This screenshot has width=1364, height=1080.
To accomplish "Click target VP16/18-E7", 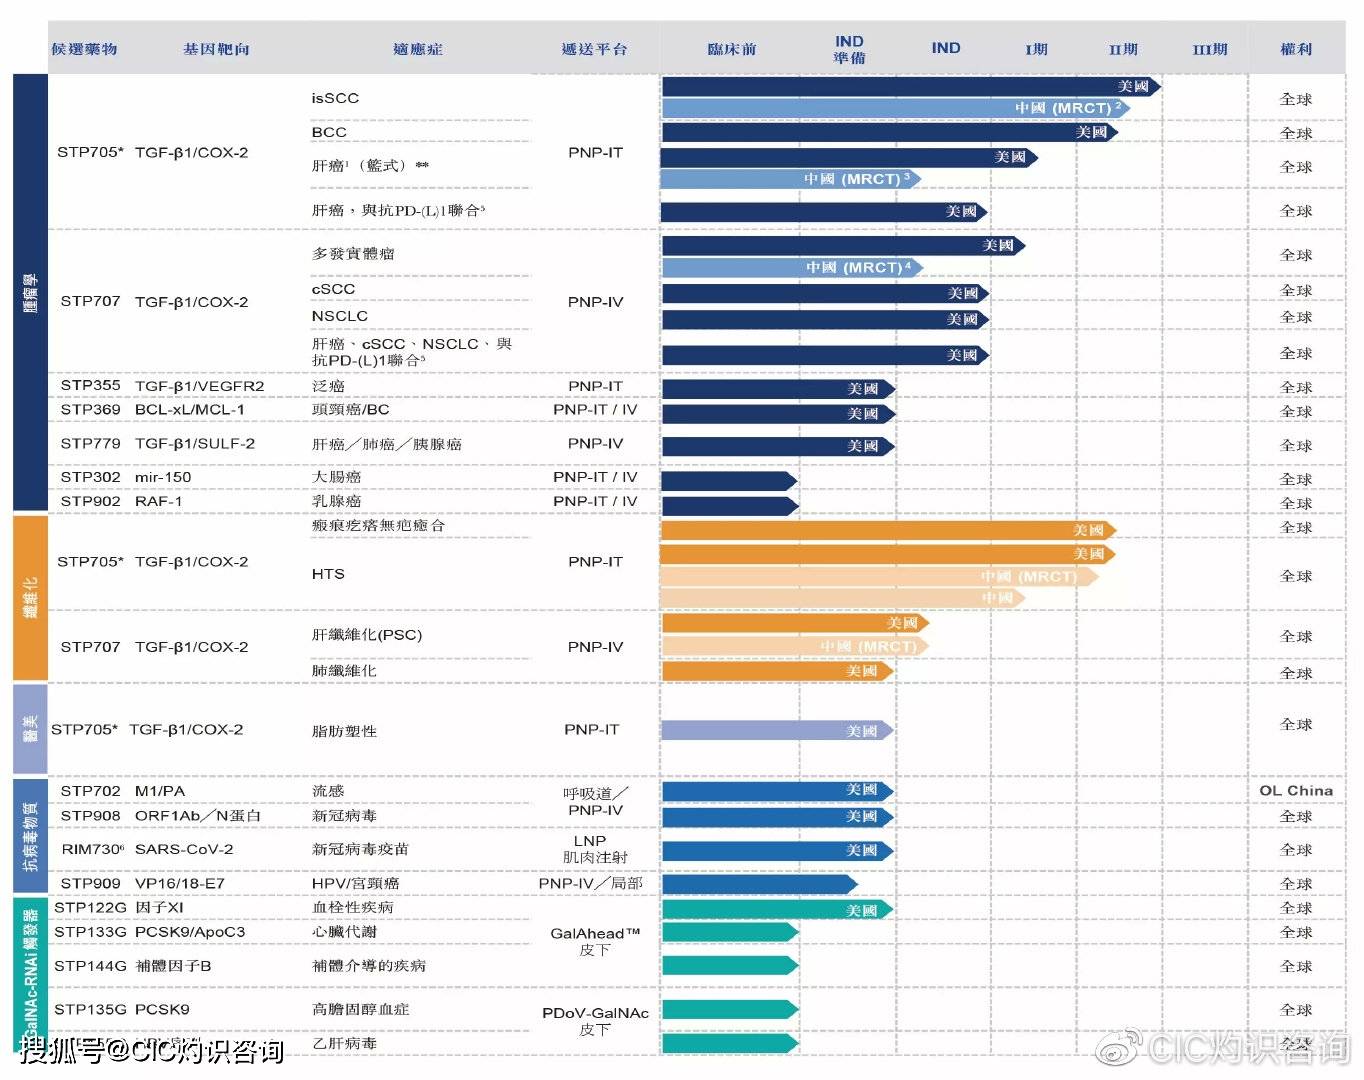I will [x=180, y=884].
